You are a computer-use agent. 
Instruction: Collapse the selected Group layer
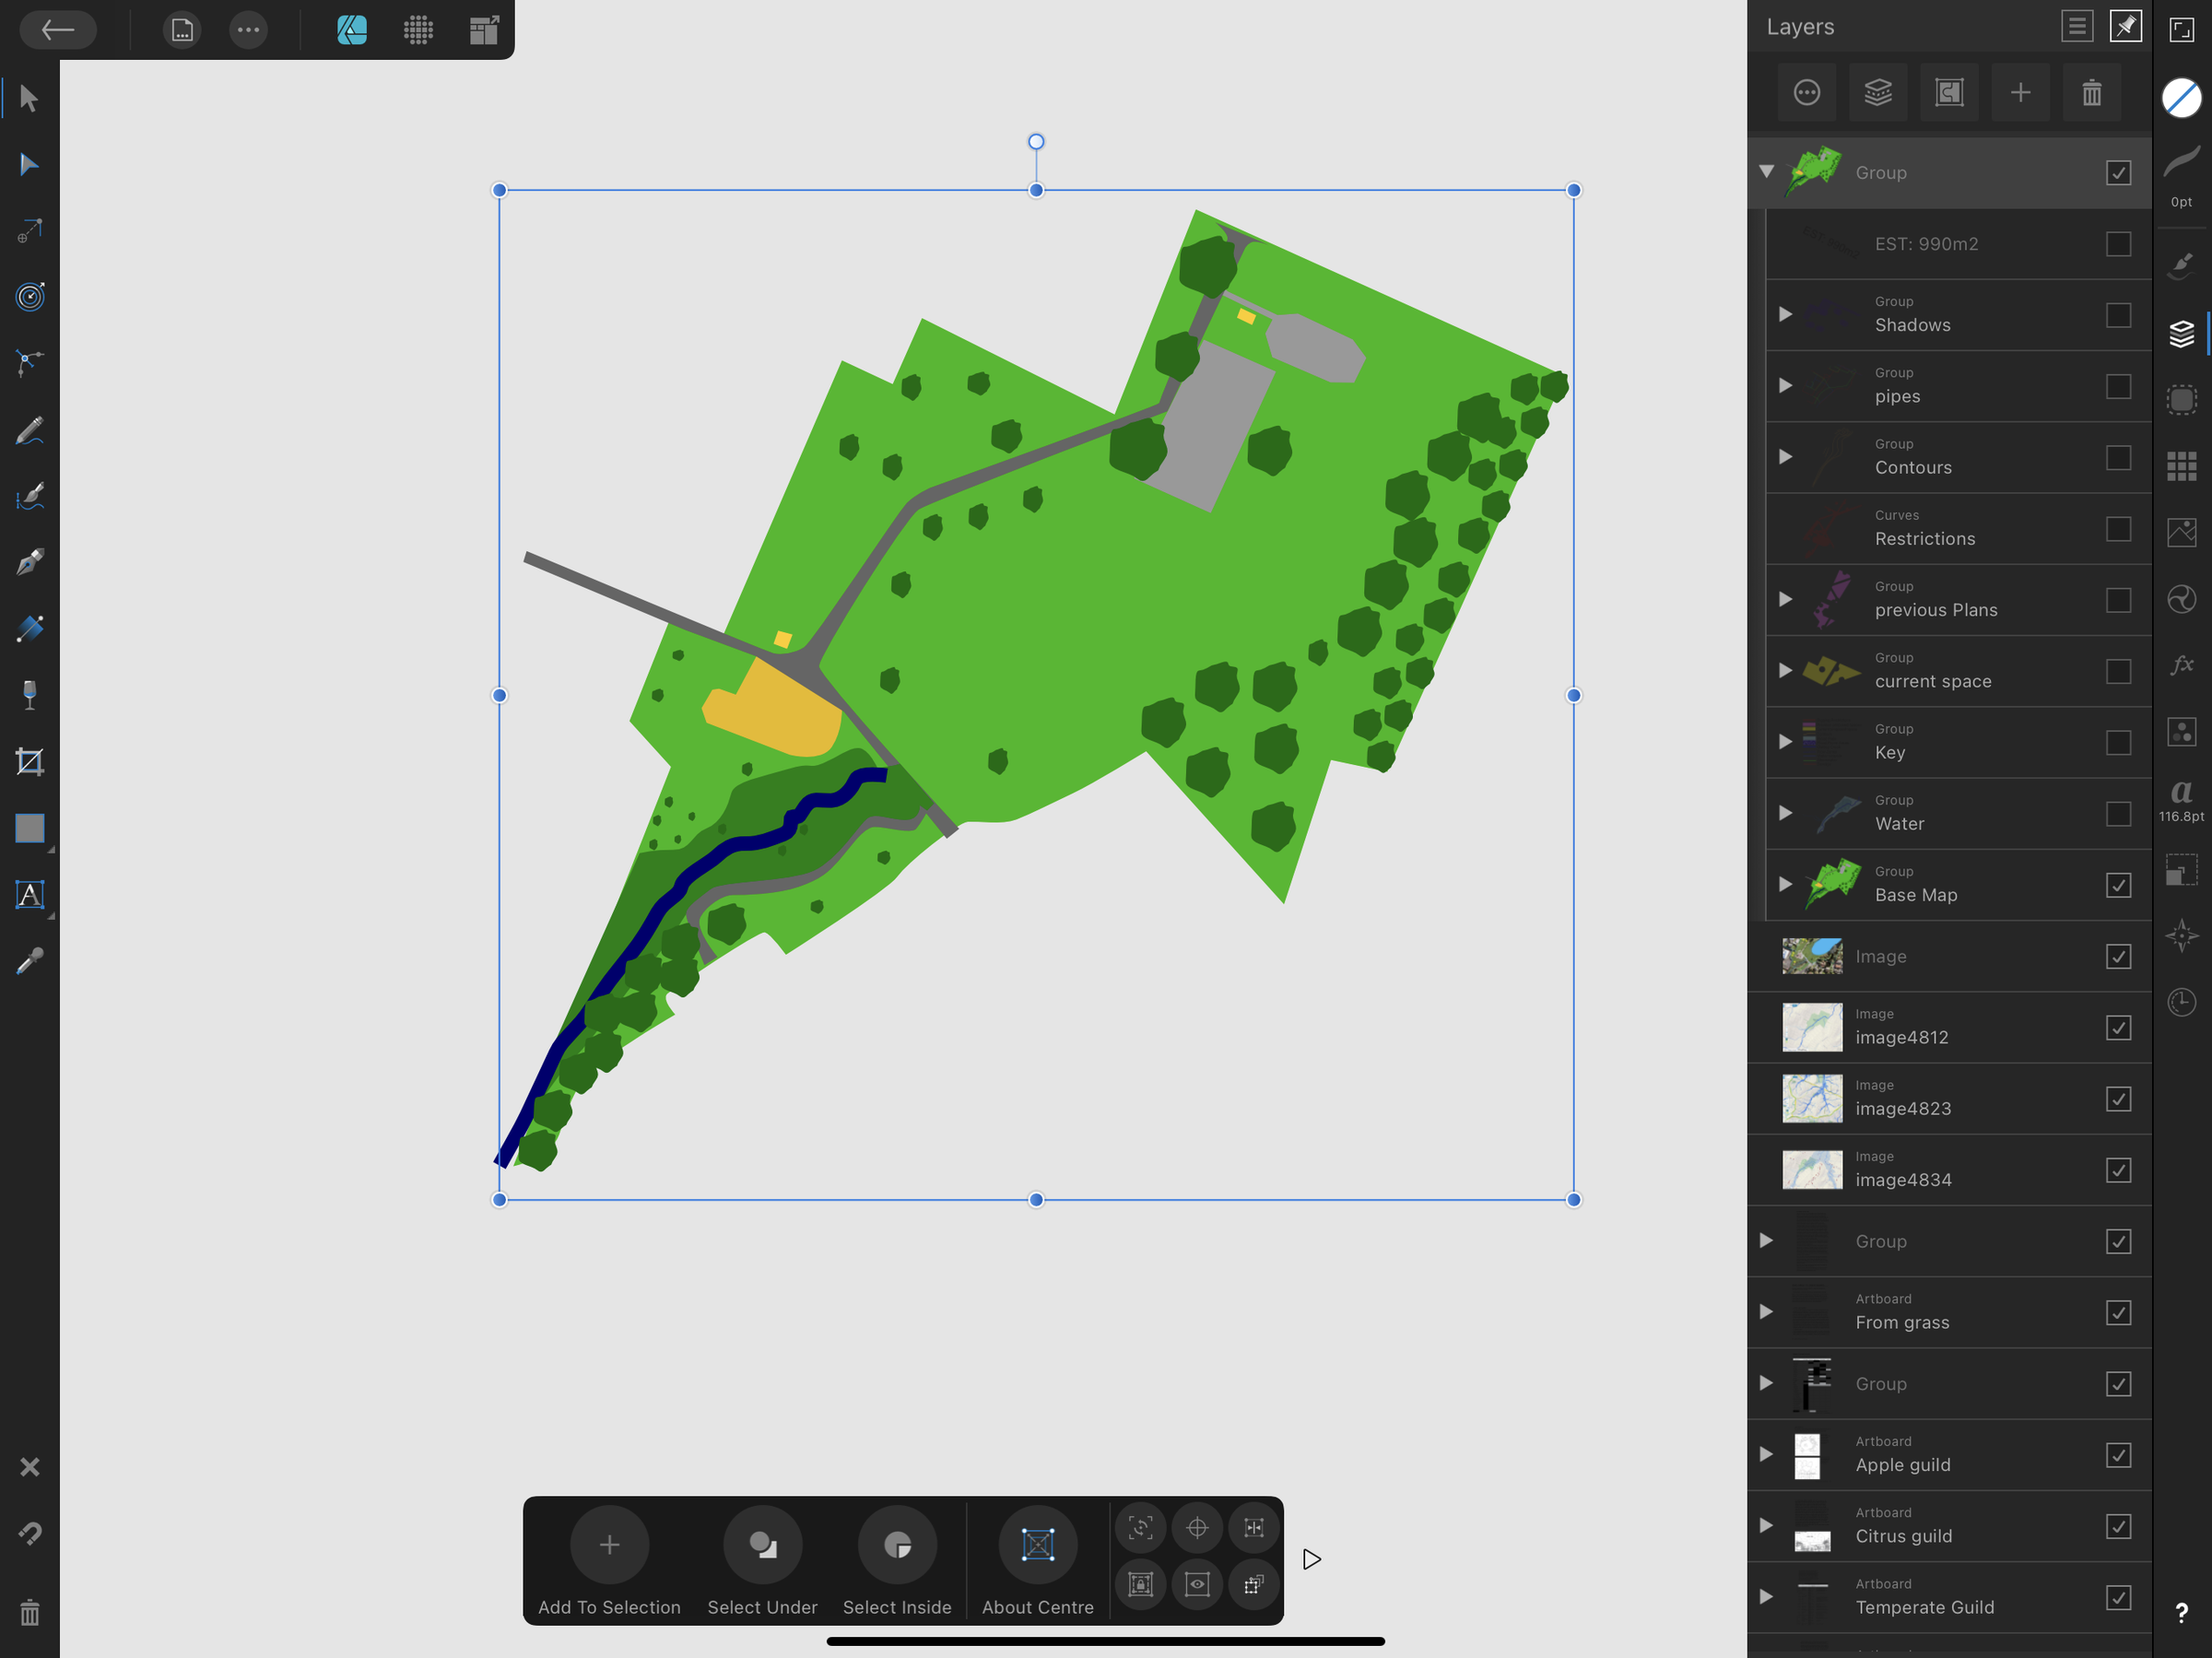[1766, 172]
